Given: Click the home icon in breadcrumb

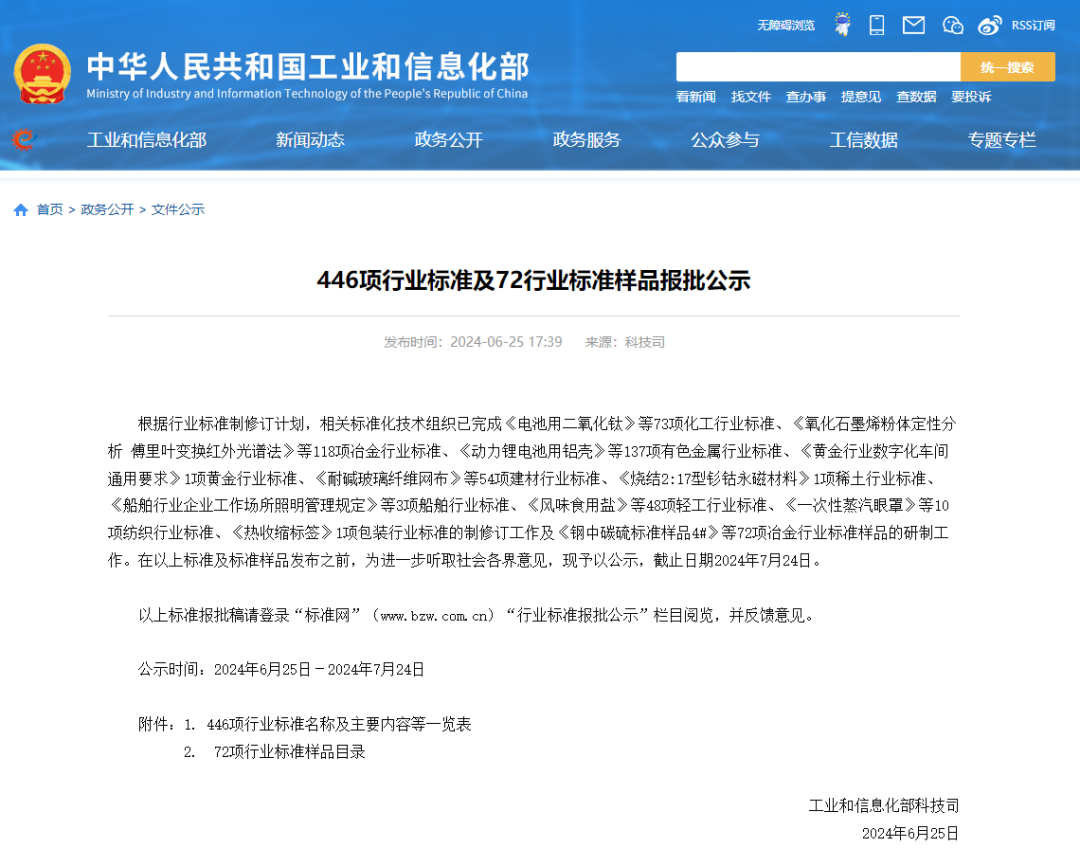Looking at the screenshot, I should 21,209.
